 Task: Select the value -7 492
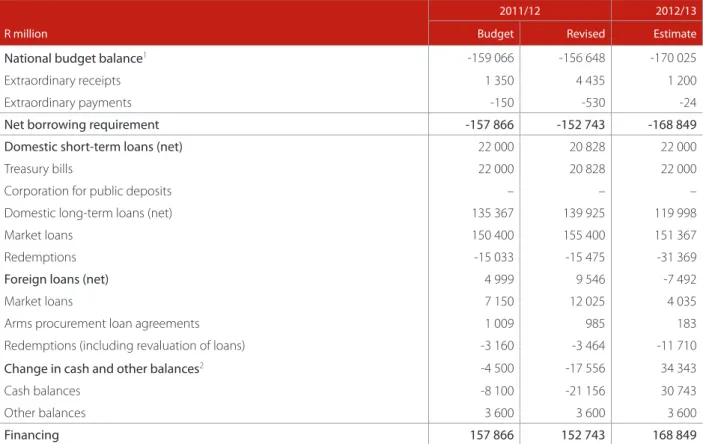[x=680, y=279]
